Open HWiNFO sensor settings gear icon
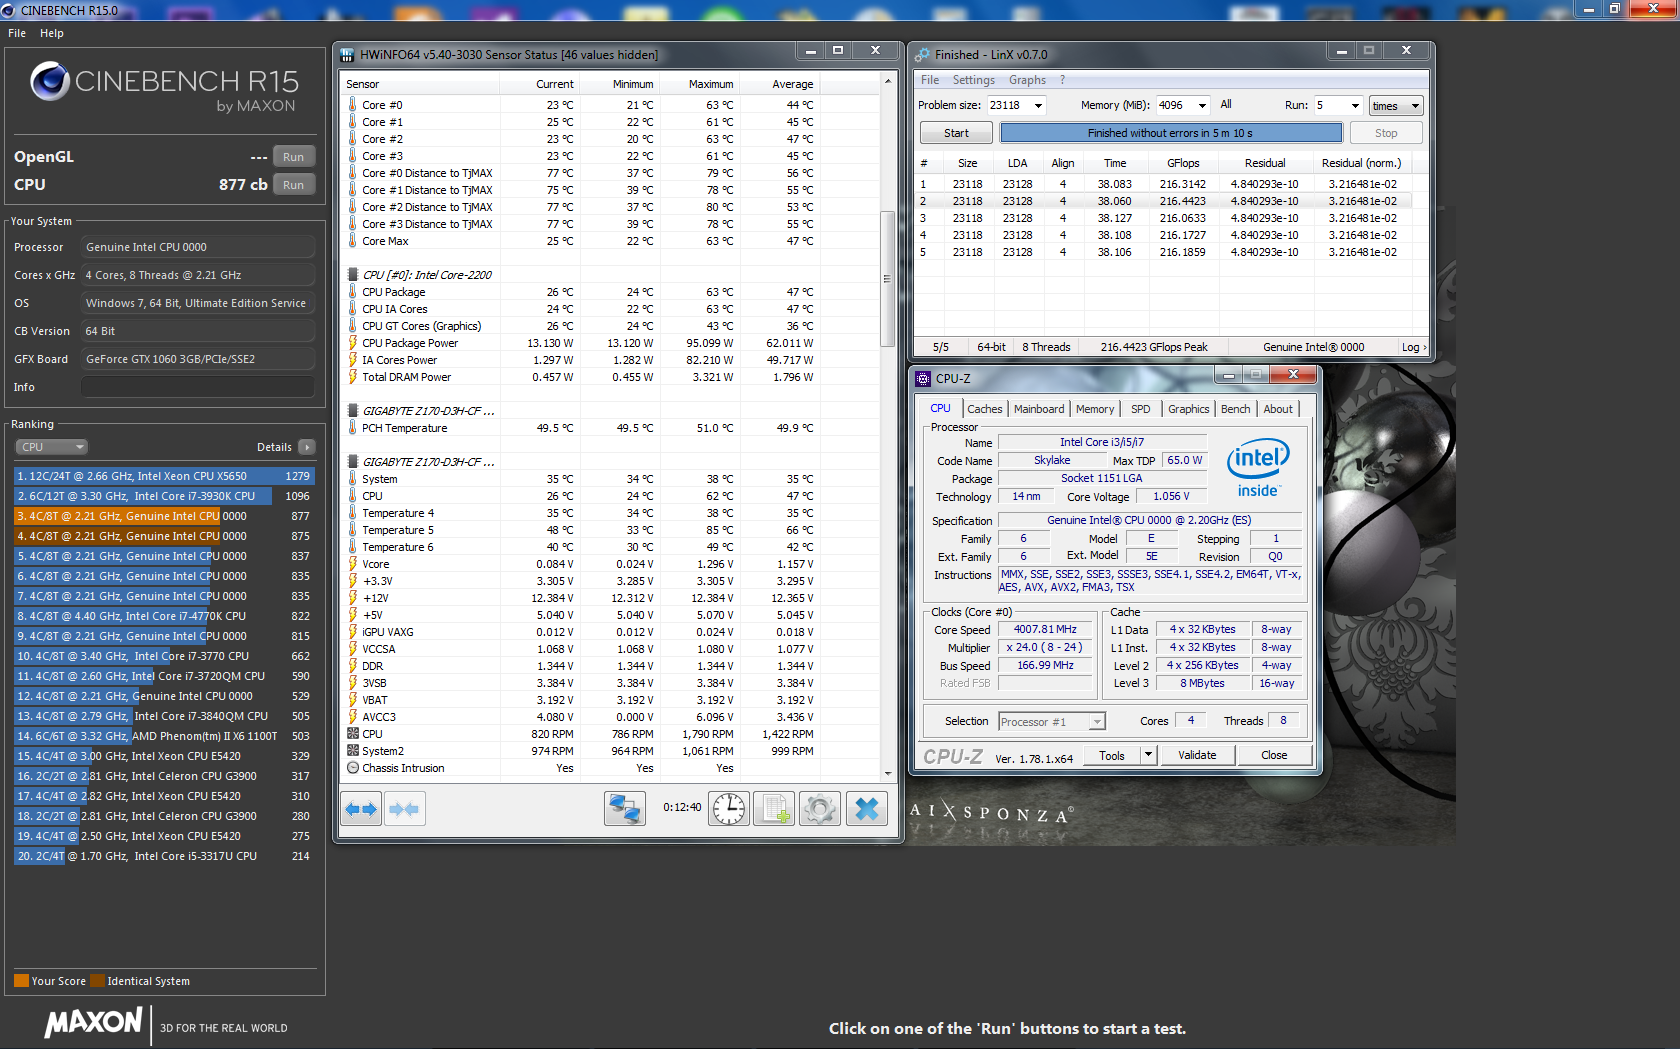Image resolution: width=1680 pixels, height=1049 pixels. point(820,808)
